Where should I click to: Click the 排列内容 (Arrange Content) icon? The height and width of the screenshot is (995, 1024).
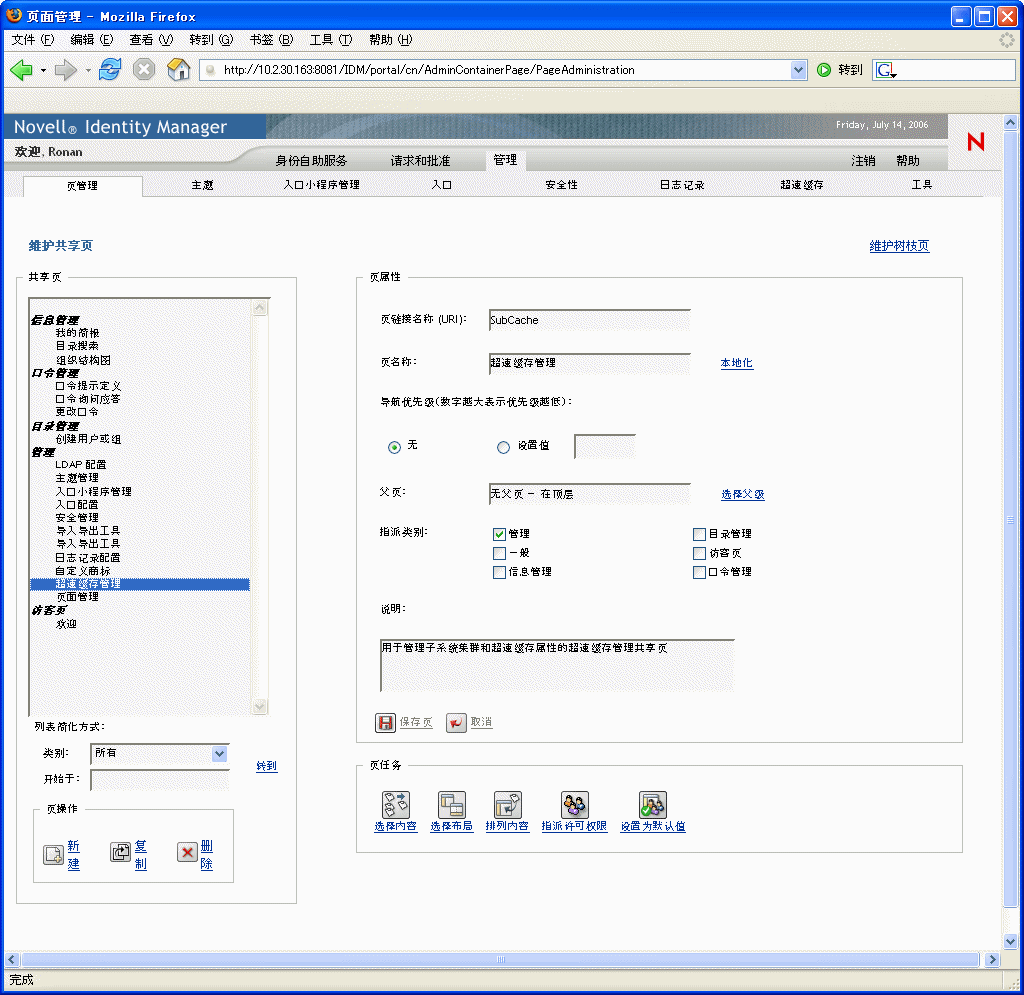pos(508,805)
